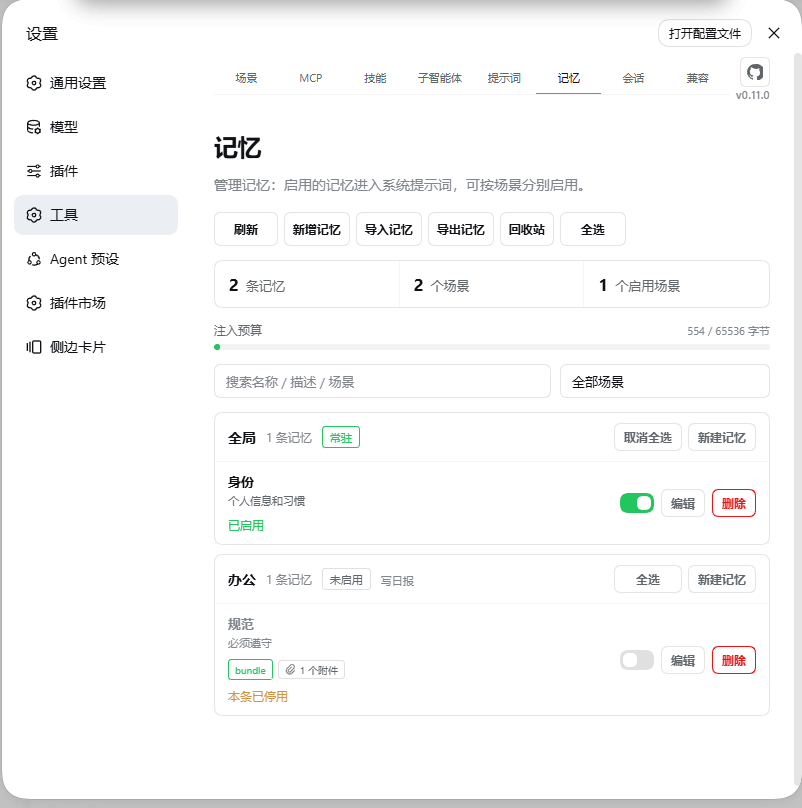The image size is (802, 808).
Task: Switch to the 提示词 tab
Action: (504, 78)
